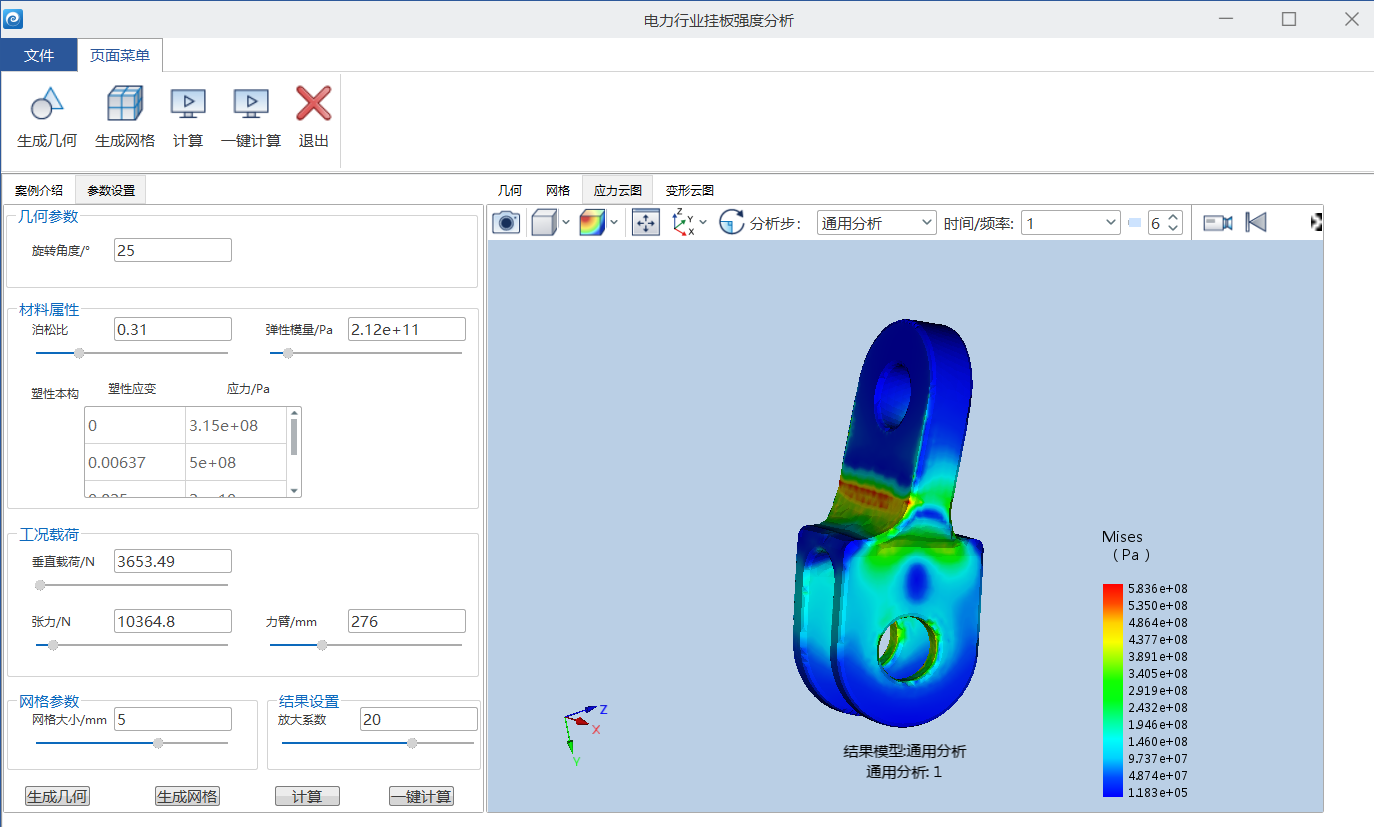This screenshot has width=1374, height=827.
Task: Click the 旋转角度 input field
Action: click(x=173, y=250)
